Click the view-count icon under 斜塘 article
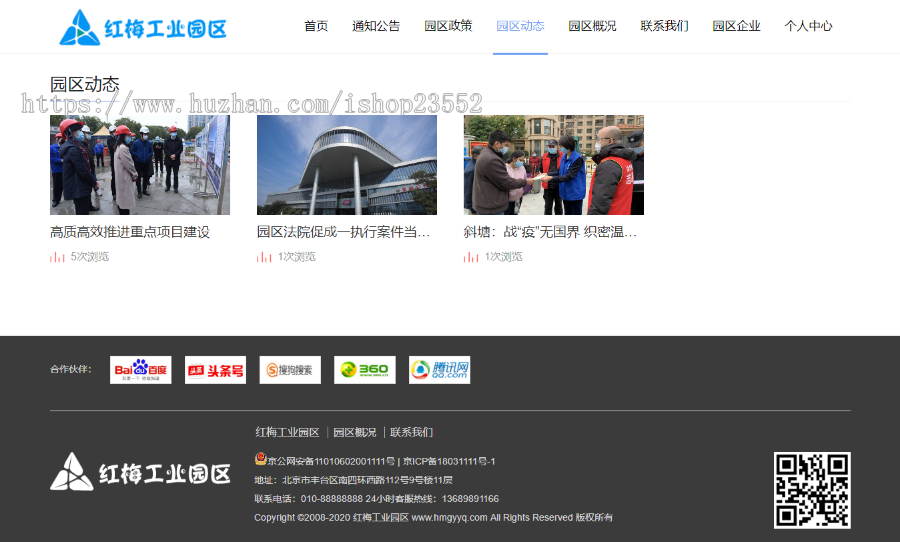The image size is (900, 542). [x=471, y=257]
